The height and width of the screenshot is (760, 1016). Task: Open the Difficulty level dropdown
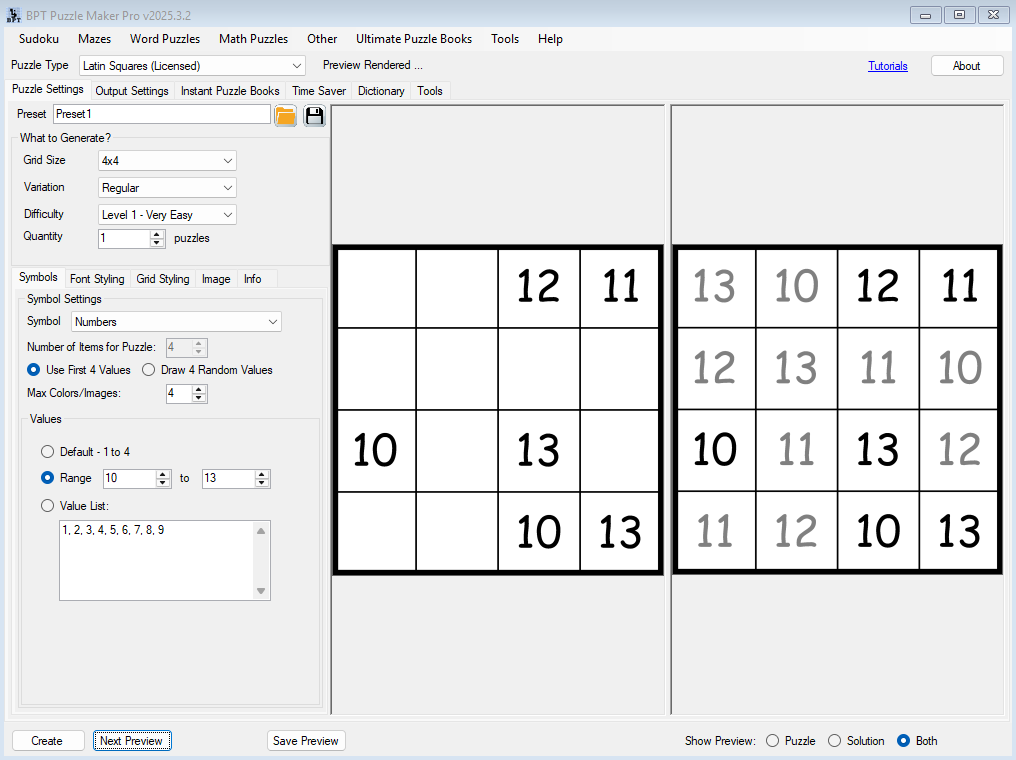[167, 215]
